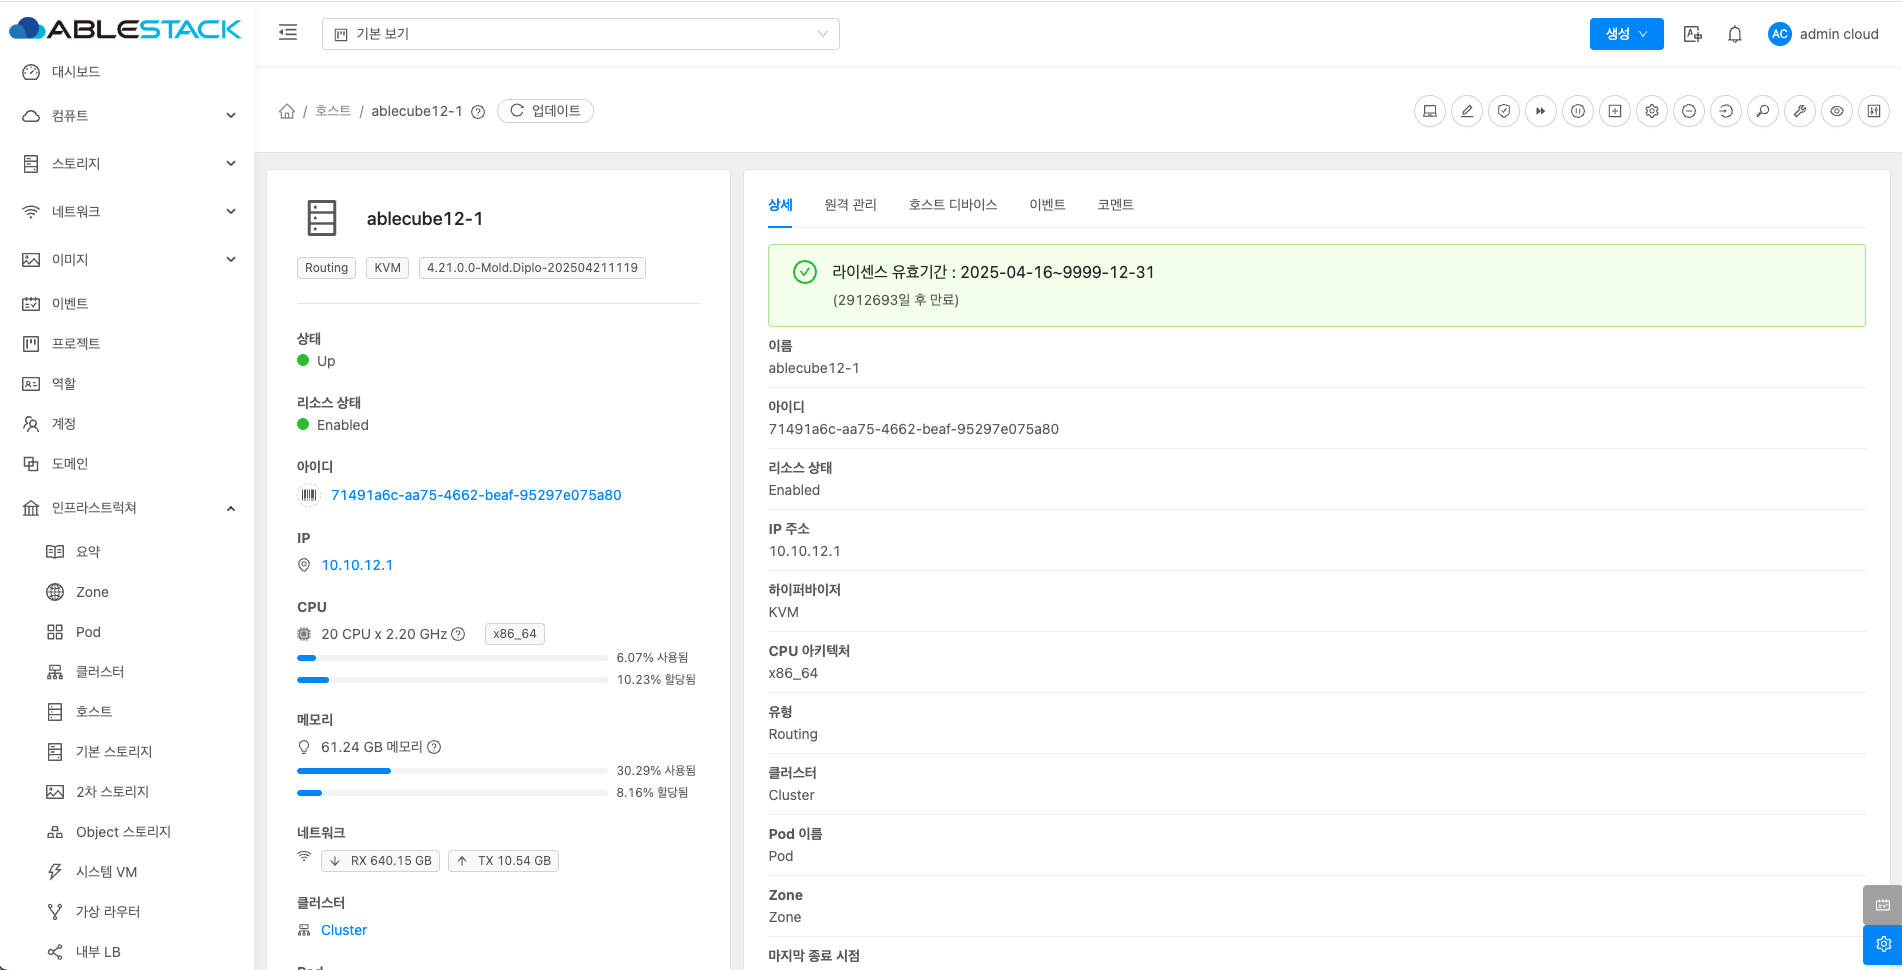Image resolution: width=1902 pixels, height=970 pixels.
Task: Click the laptop console icon in toolbar
Action: (x=1430, y=111)
